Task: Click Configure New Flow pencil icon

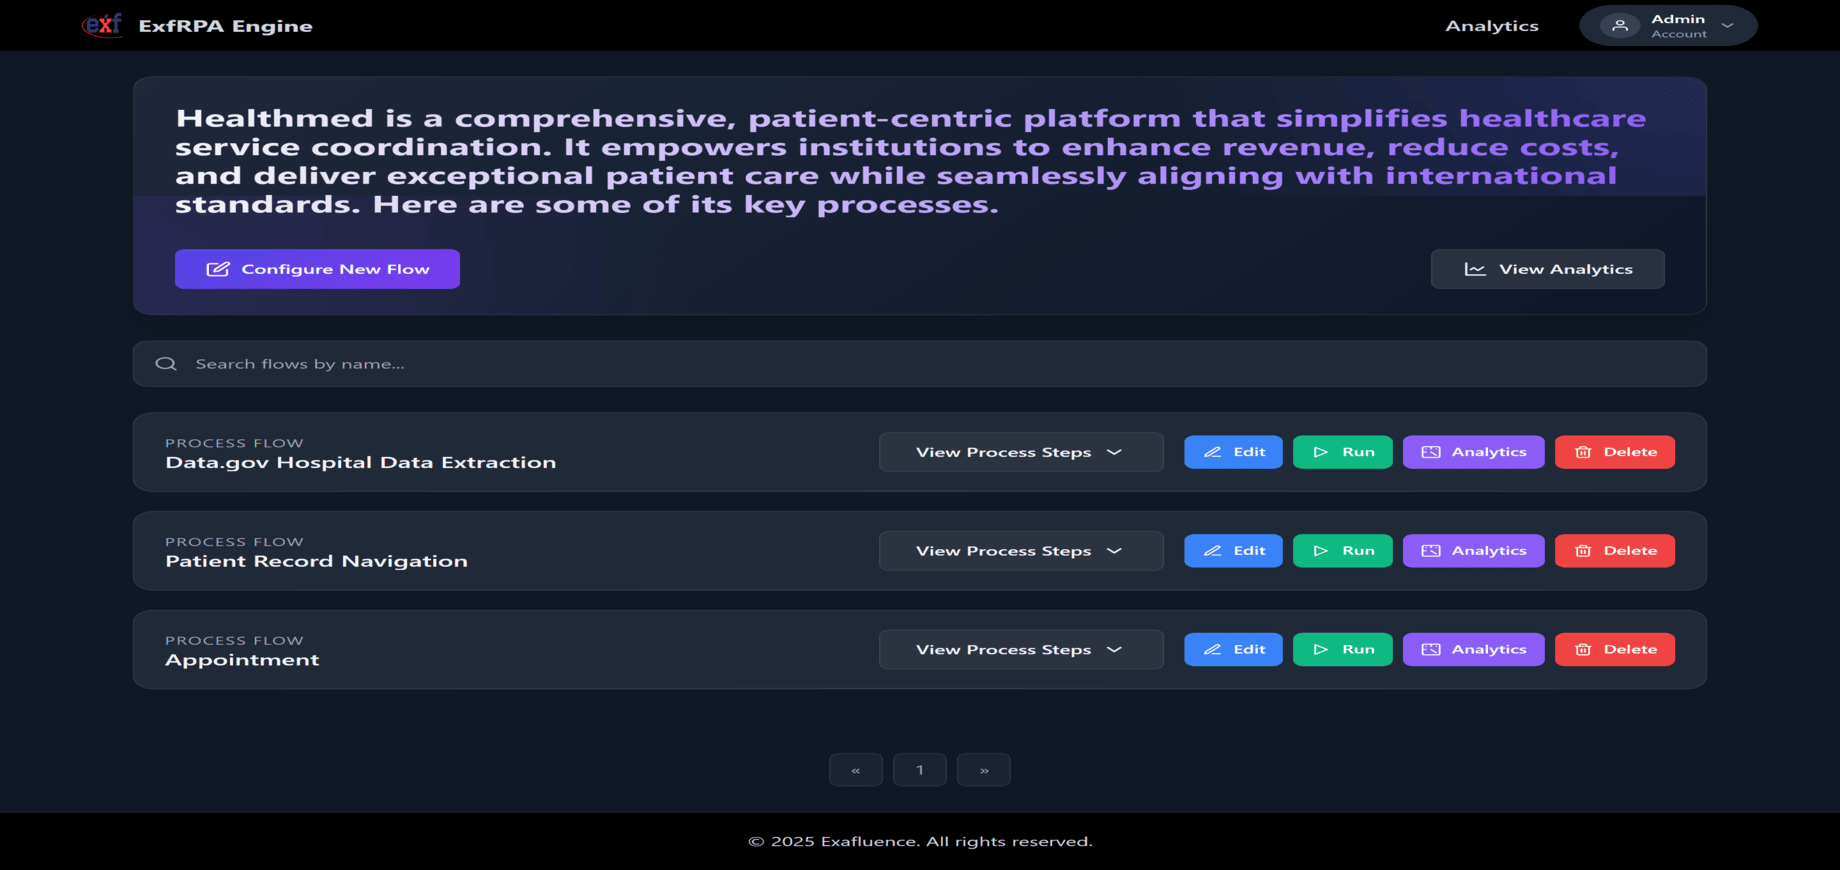Action: (x=218, y=269)
